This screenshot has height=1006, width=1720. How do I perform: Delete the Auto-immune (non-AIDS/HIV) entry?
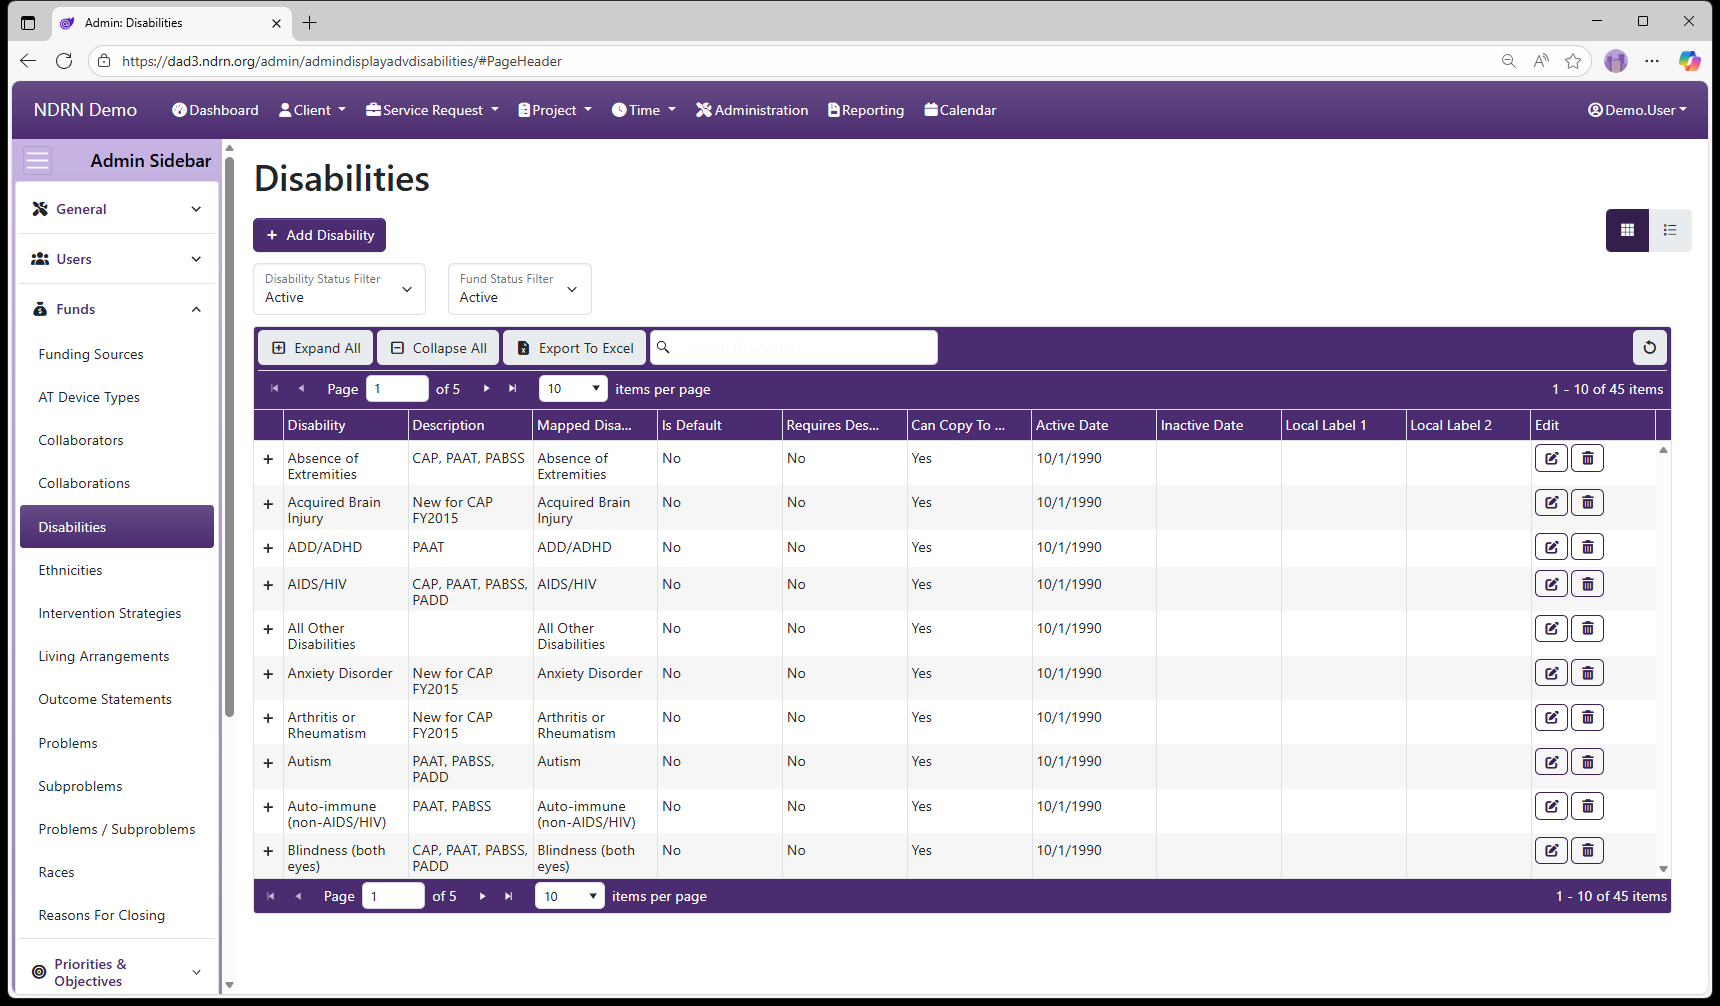(1587, 806)
